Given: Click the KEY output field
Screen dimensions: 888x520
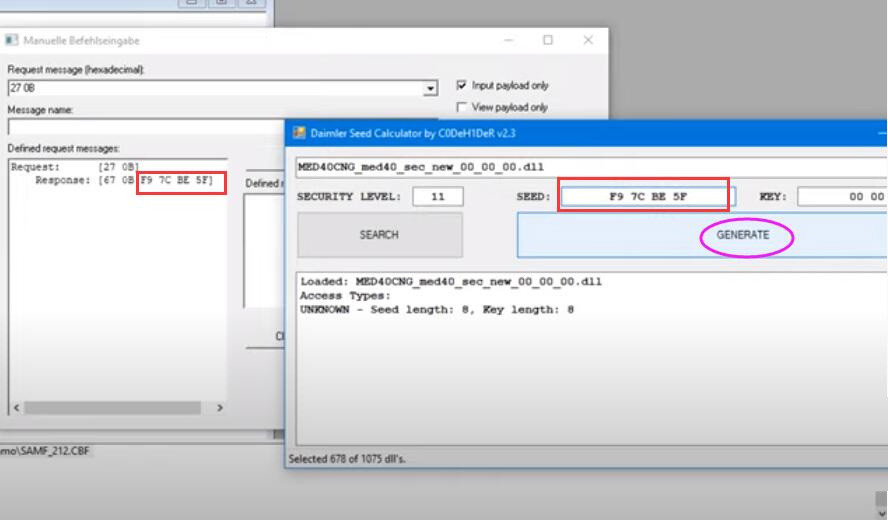Looking at the screenshot, I should coord(842,197).
